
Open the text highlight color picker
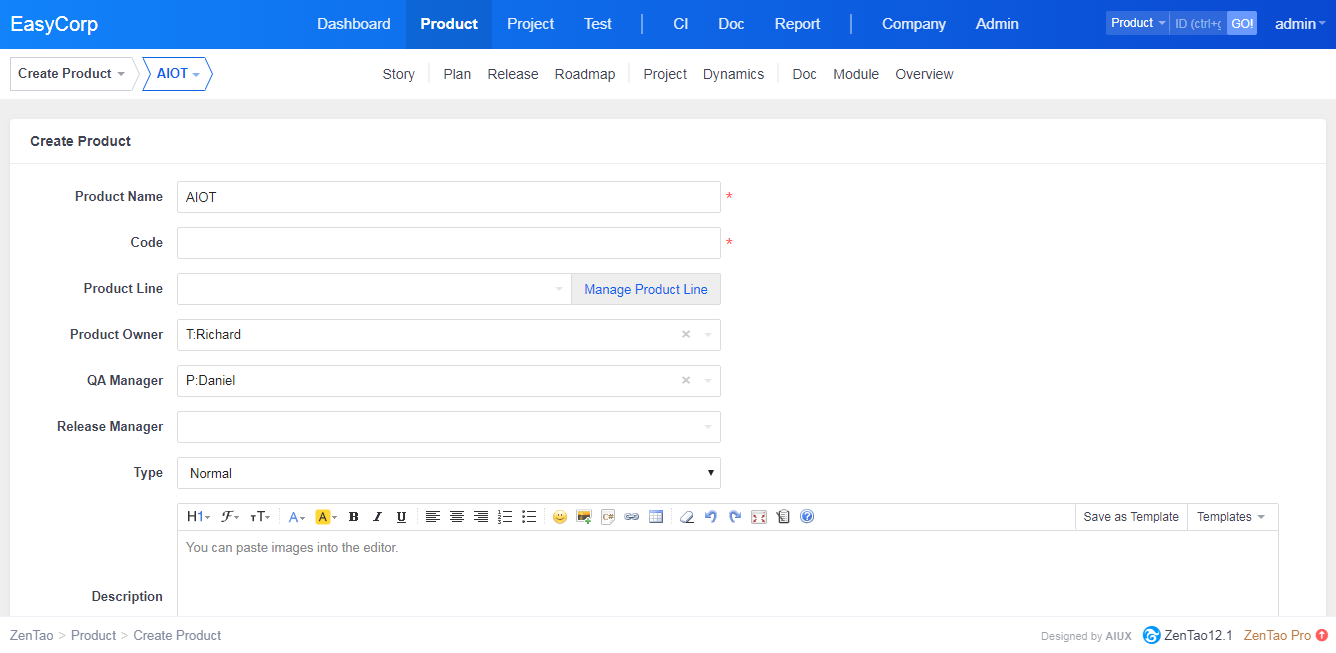[326, 517]
